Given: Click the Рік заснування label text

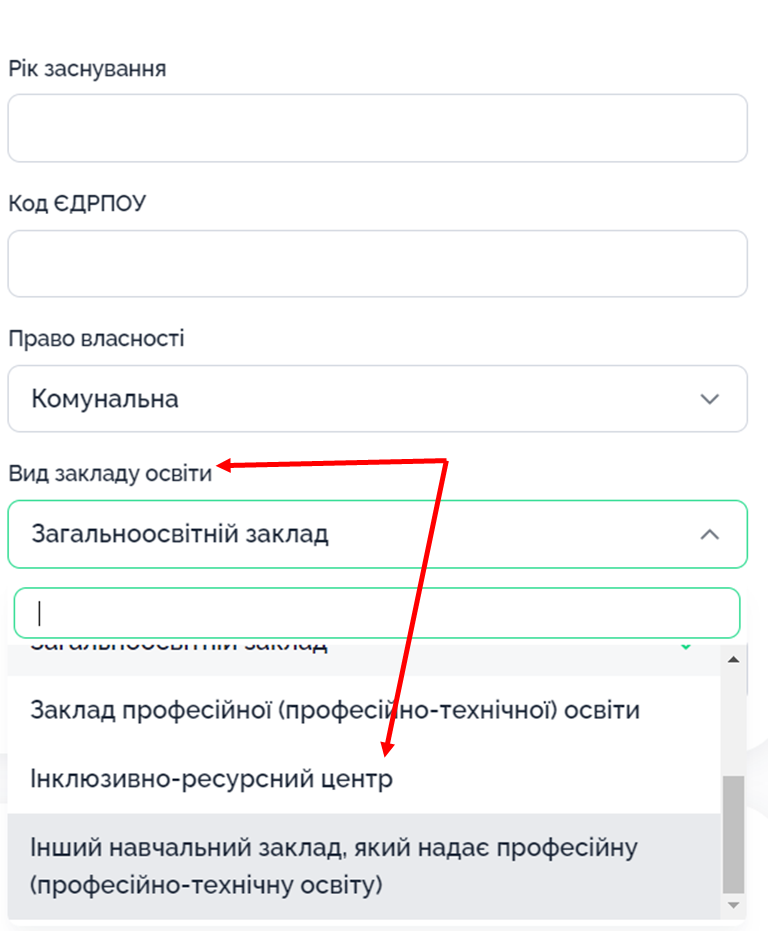Looking at the screenshot, I should (x=87, y=69).
